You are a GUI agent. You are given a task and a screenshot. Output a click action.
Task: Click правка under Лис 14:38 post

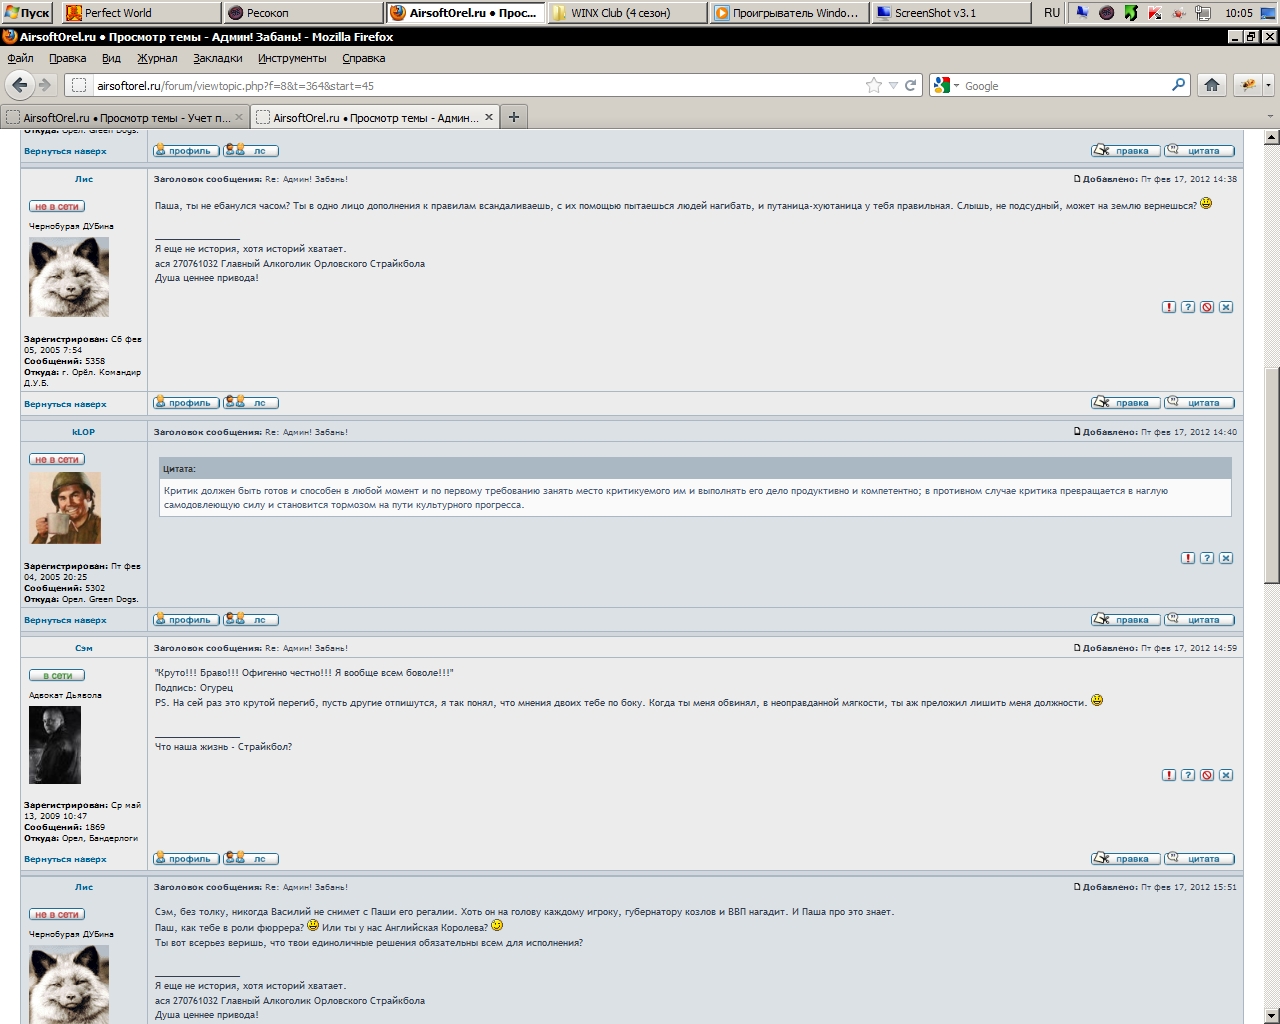click(1126, 403)
